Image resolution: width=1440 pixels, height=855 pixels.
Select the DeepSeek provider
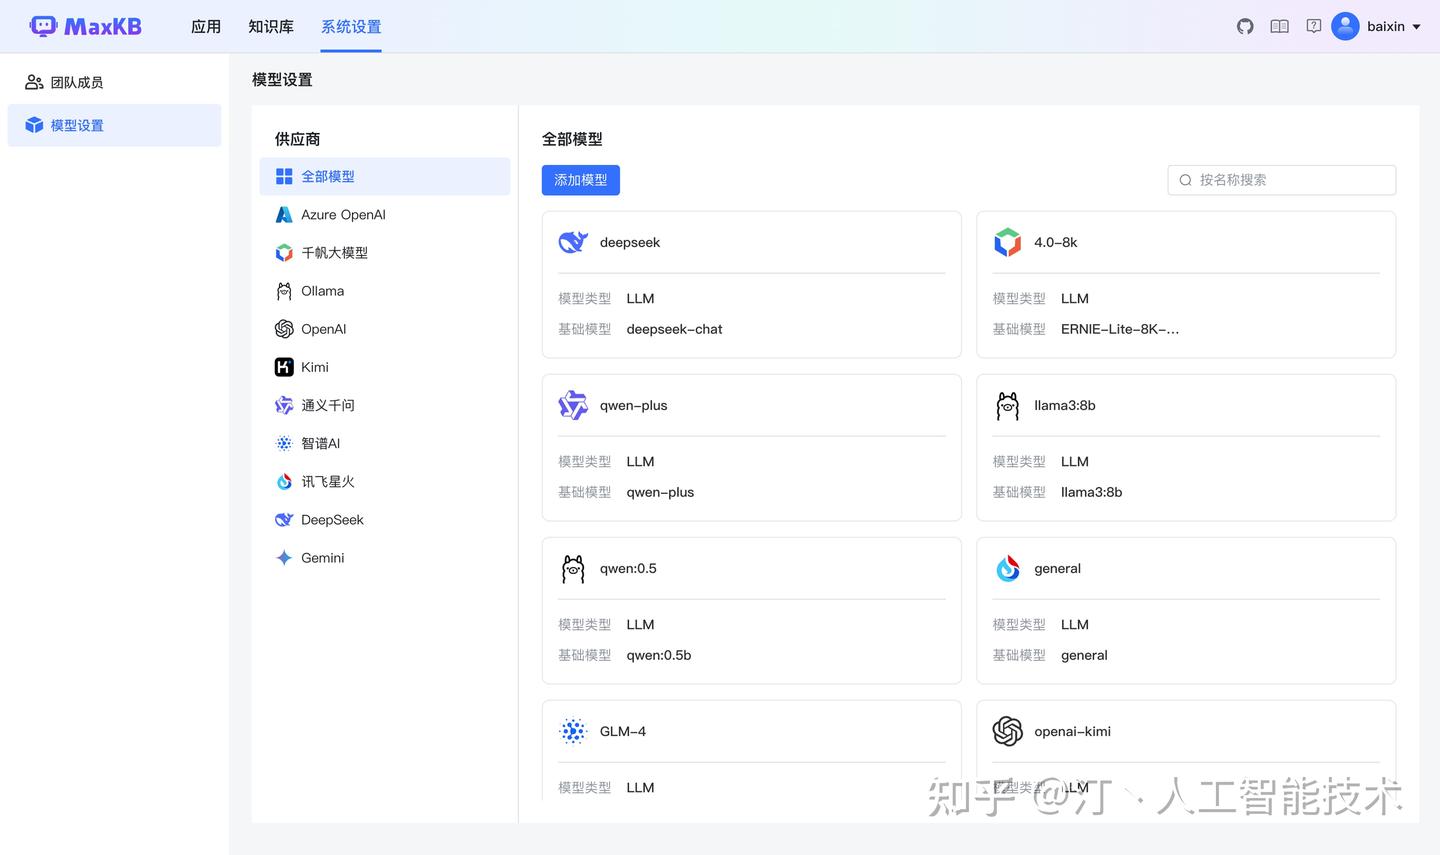(x=331, y=519)
